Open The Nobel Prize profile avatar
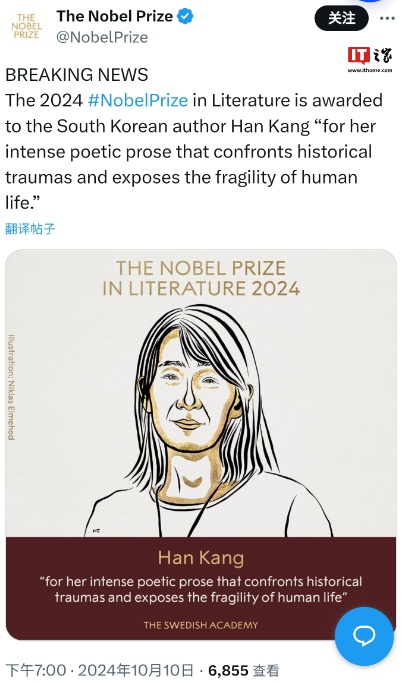402x683 pixels. [x=25, y=26]
